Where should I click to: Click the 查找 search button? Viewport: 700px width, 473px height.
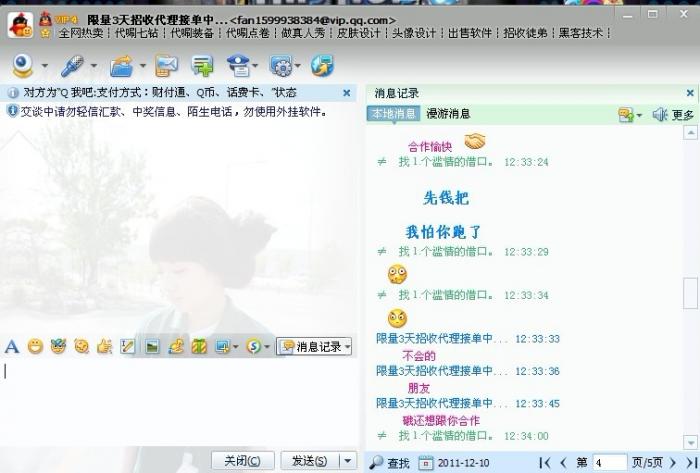390,463
